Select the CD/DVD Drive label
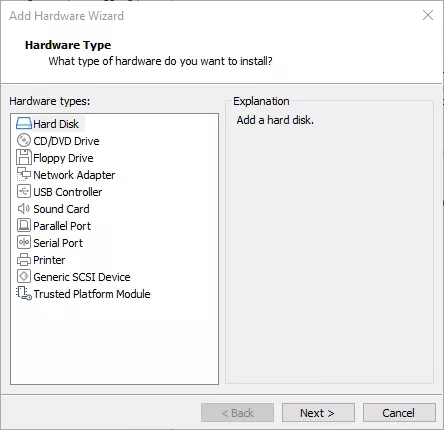 click(66, 141)
